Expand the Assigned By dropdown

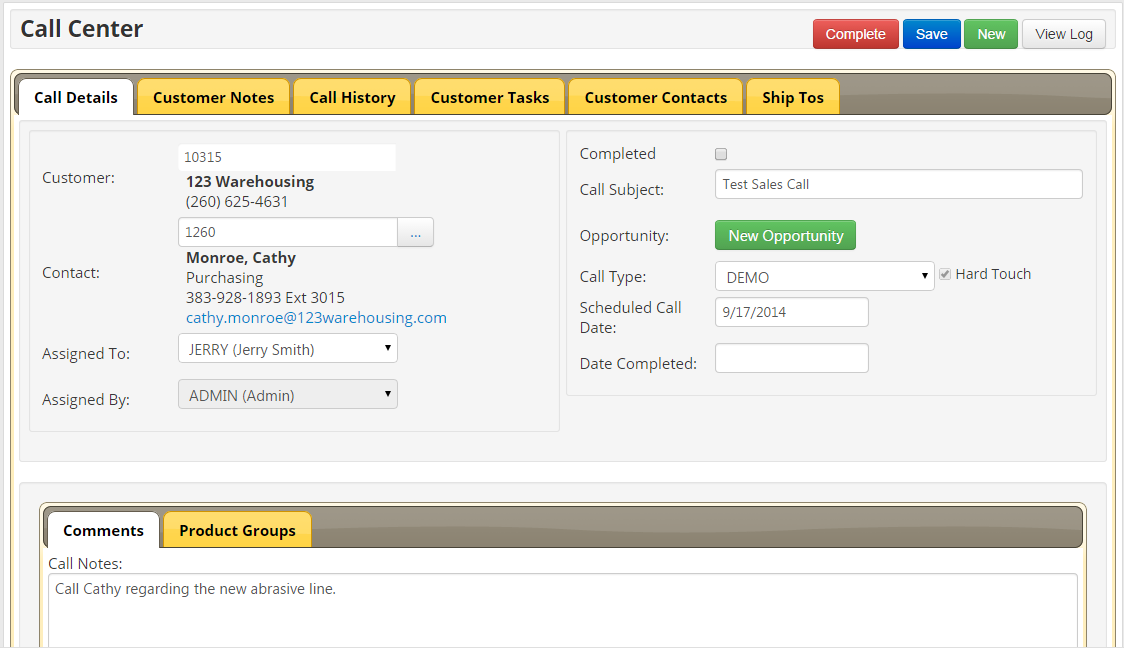click(288, 394)
